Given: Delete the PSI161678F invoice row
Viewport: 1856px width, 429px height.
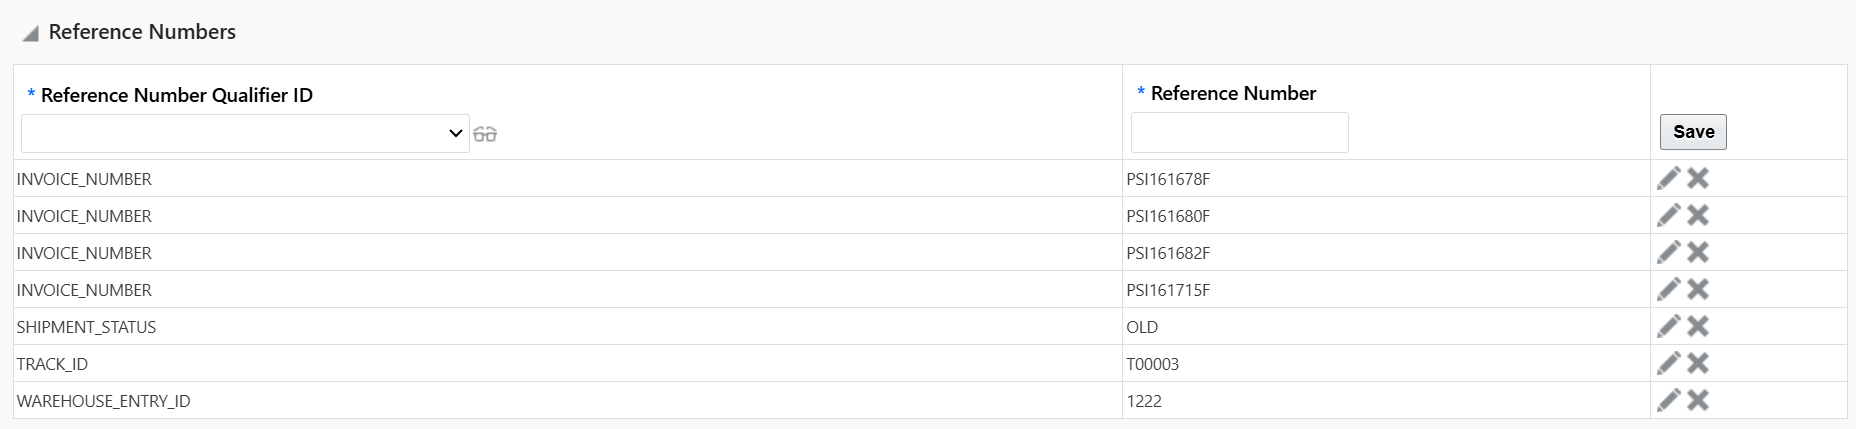Looking at the screenshot, I should (1698, 178).
